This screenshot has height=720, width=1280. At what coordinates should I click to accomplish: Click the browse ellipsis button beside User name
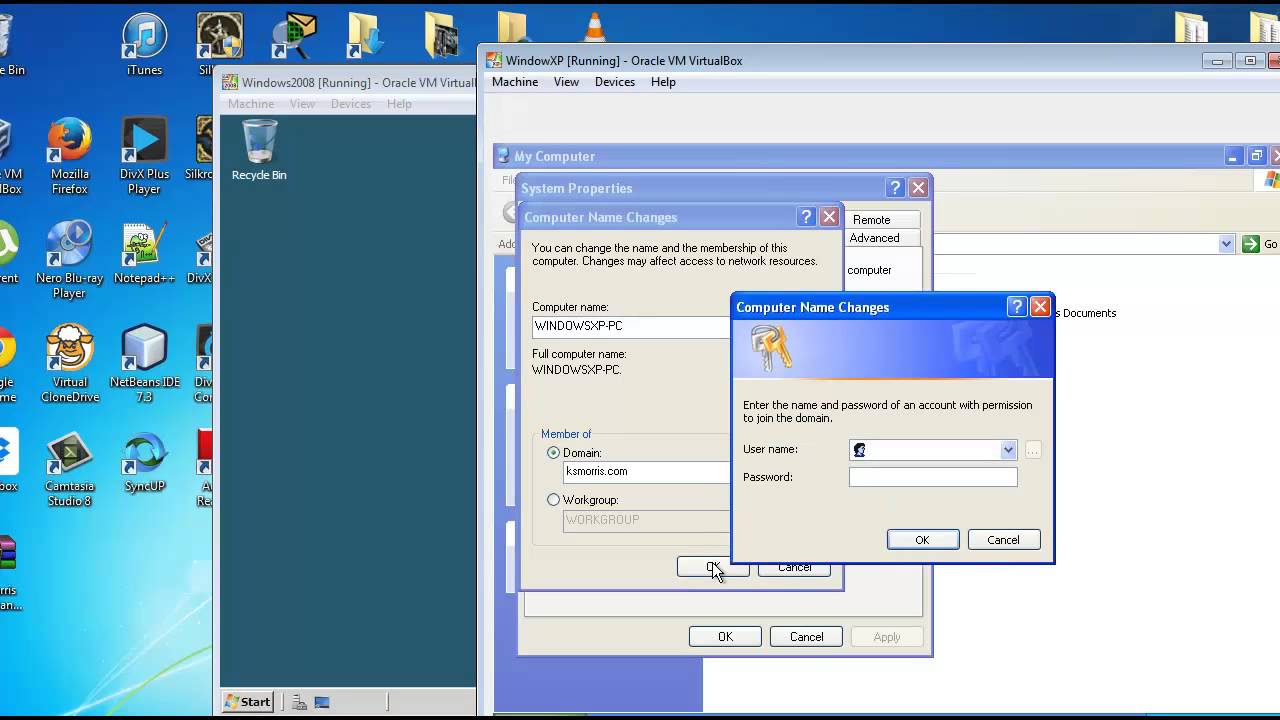point(1033,450)
